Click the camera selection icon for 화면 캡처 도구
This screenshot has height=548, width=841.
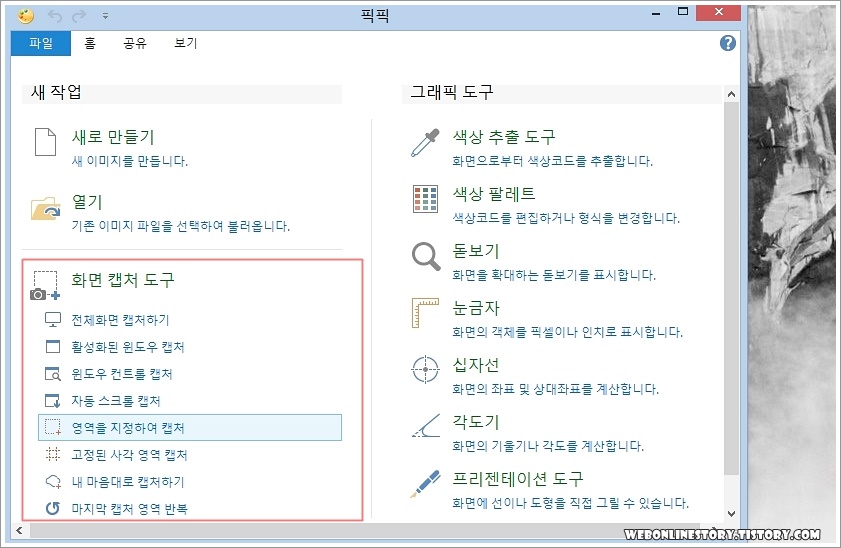45,285
